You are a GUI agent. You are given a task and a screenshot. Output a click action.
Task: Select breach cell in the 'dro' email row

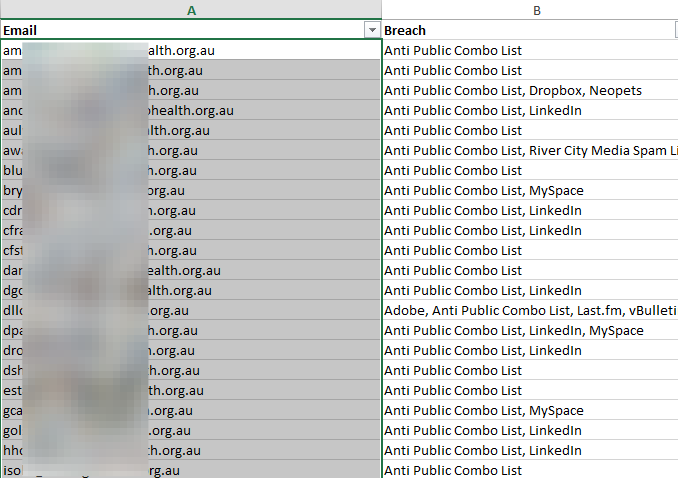530,350
